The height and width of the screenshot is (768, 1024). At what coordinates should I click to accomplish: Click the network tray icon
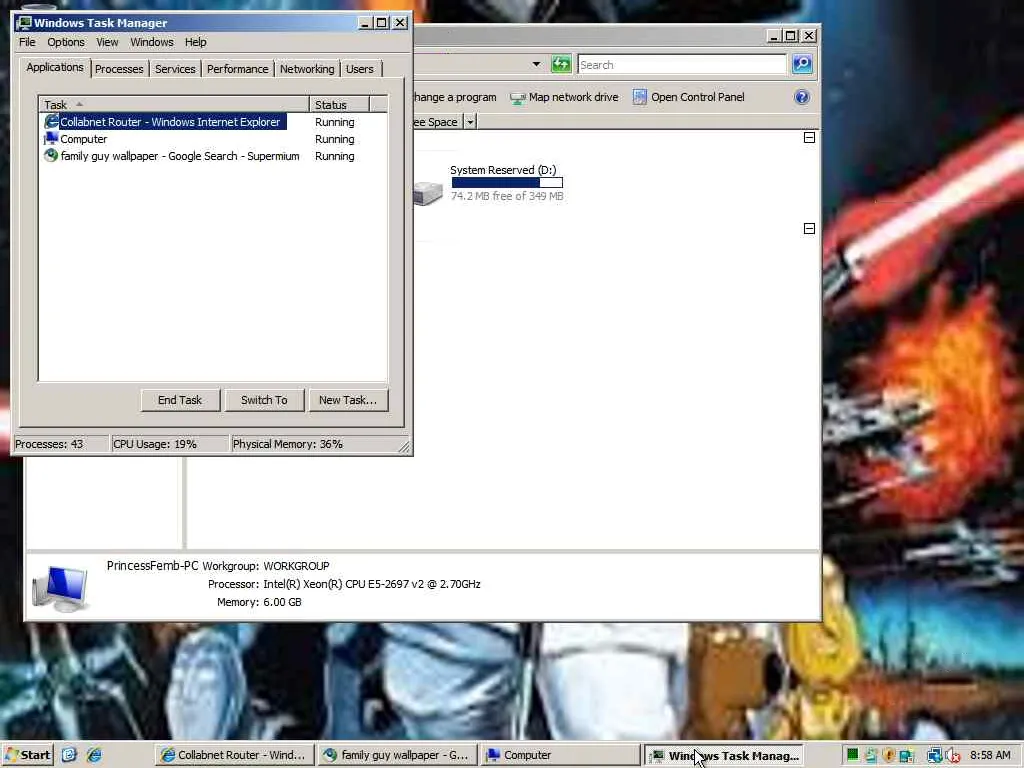935,756
